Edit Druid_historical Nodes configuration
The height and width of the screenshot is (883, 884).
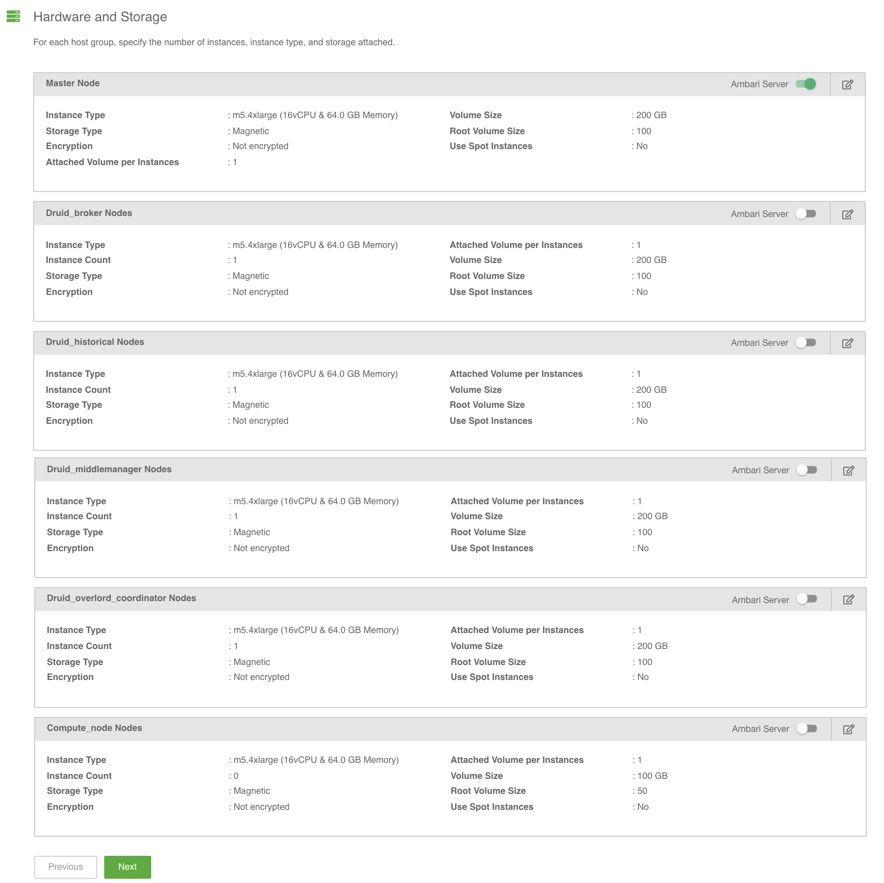847,343
